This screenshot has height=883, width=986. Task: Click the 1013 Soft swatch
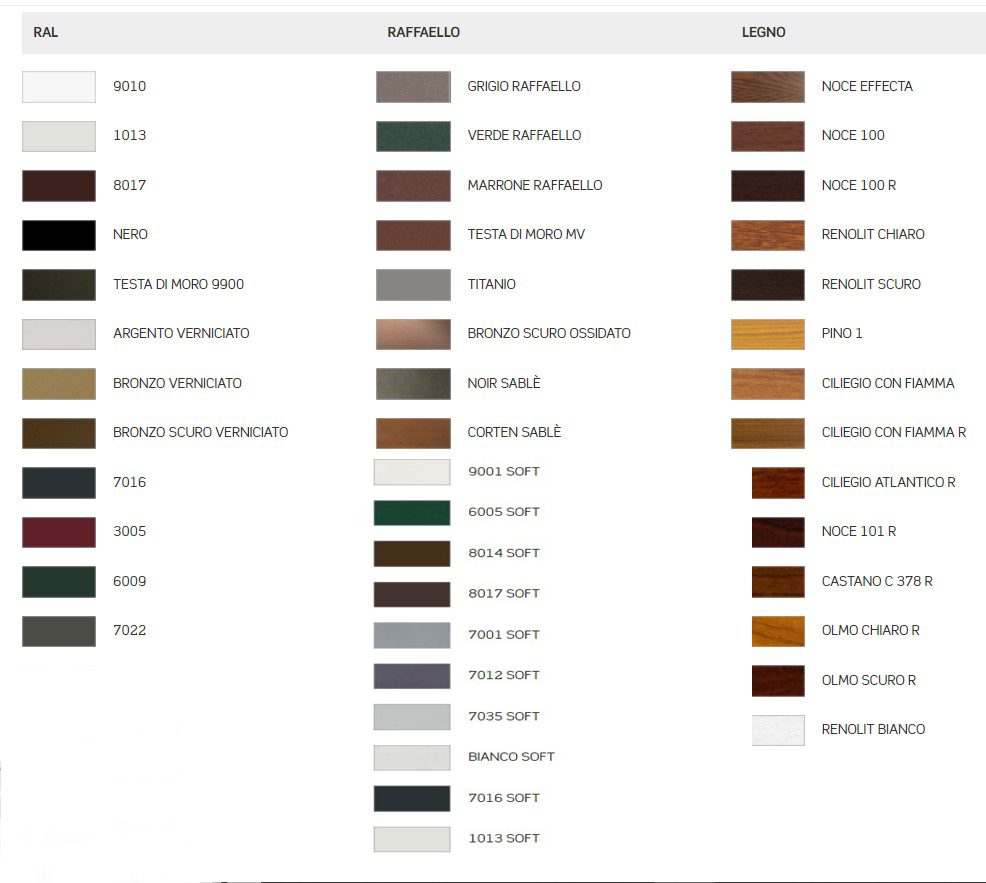click(412, 839)
